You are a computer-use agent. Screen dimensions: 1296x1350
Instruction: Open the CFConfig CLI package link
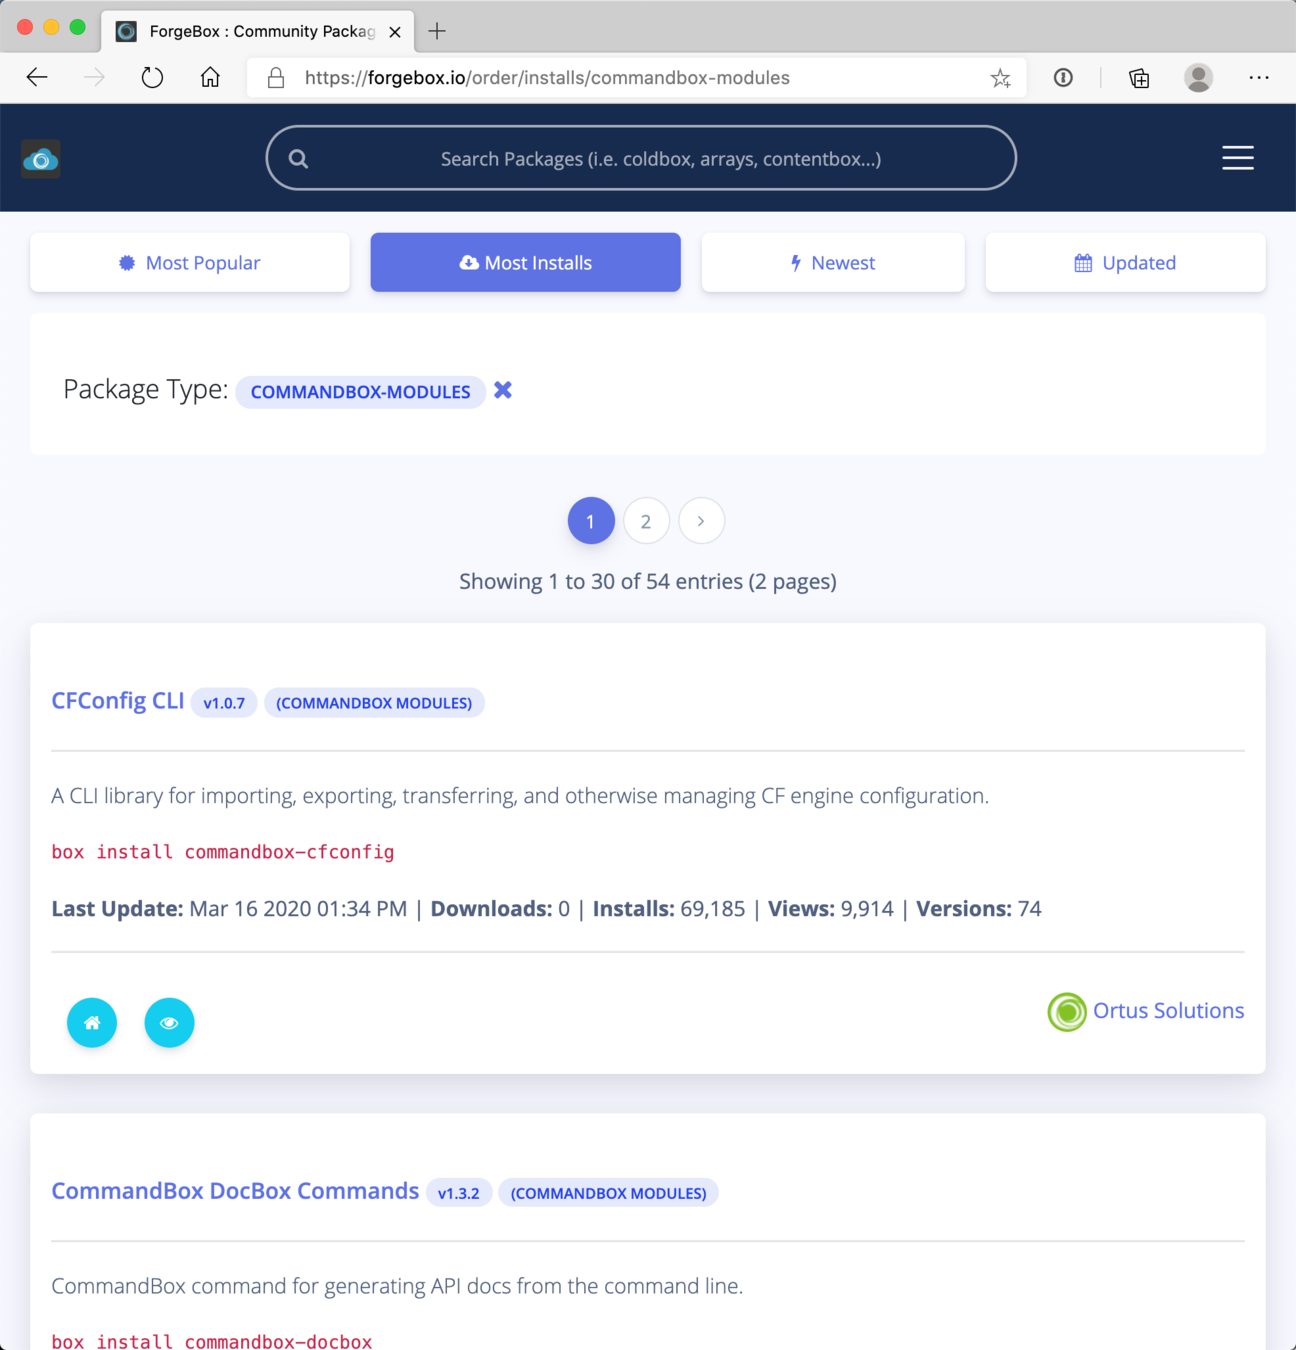(x=118, y=701)
